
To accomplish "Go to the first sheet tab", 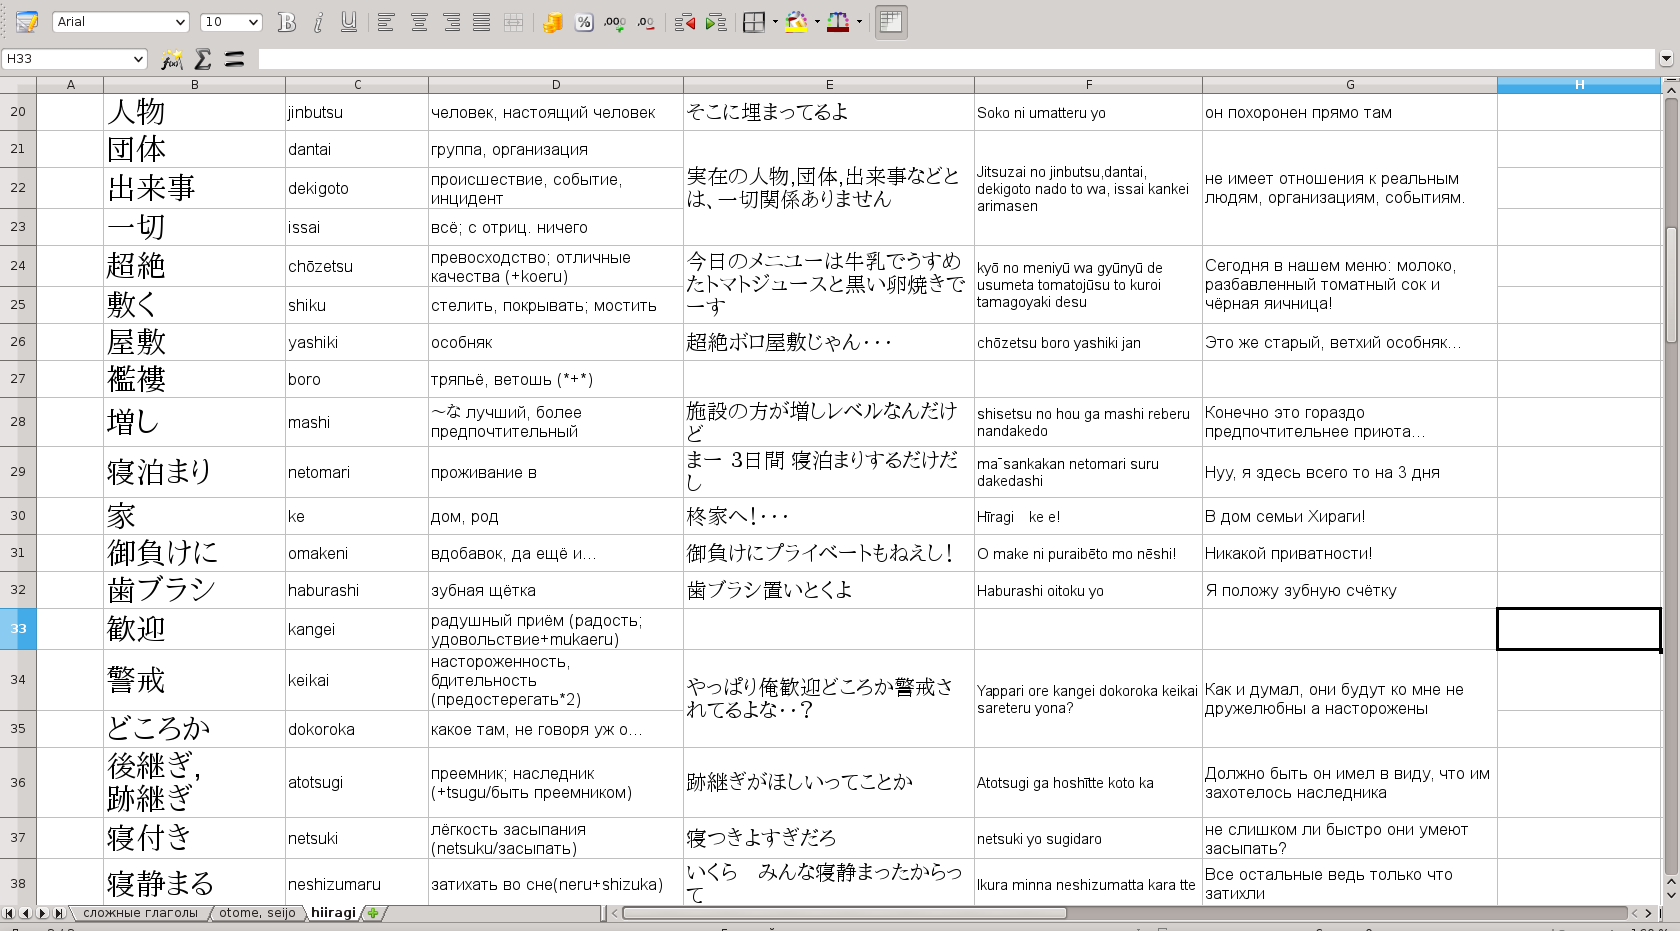I will (9, 913).
